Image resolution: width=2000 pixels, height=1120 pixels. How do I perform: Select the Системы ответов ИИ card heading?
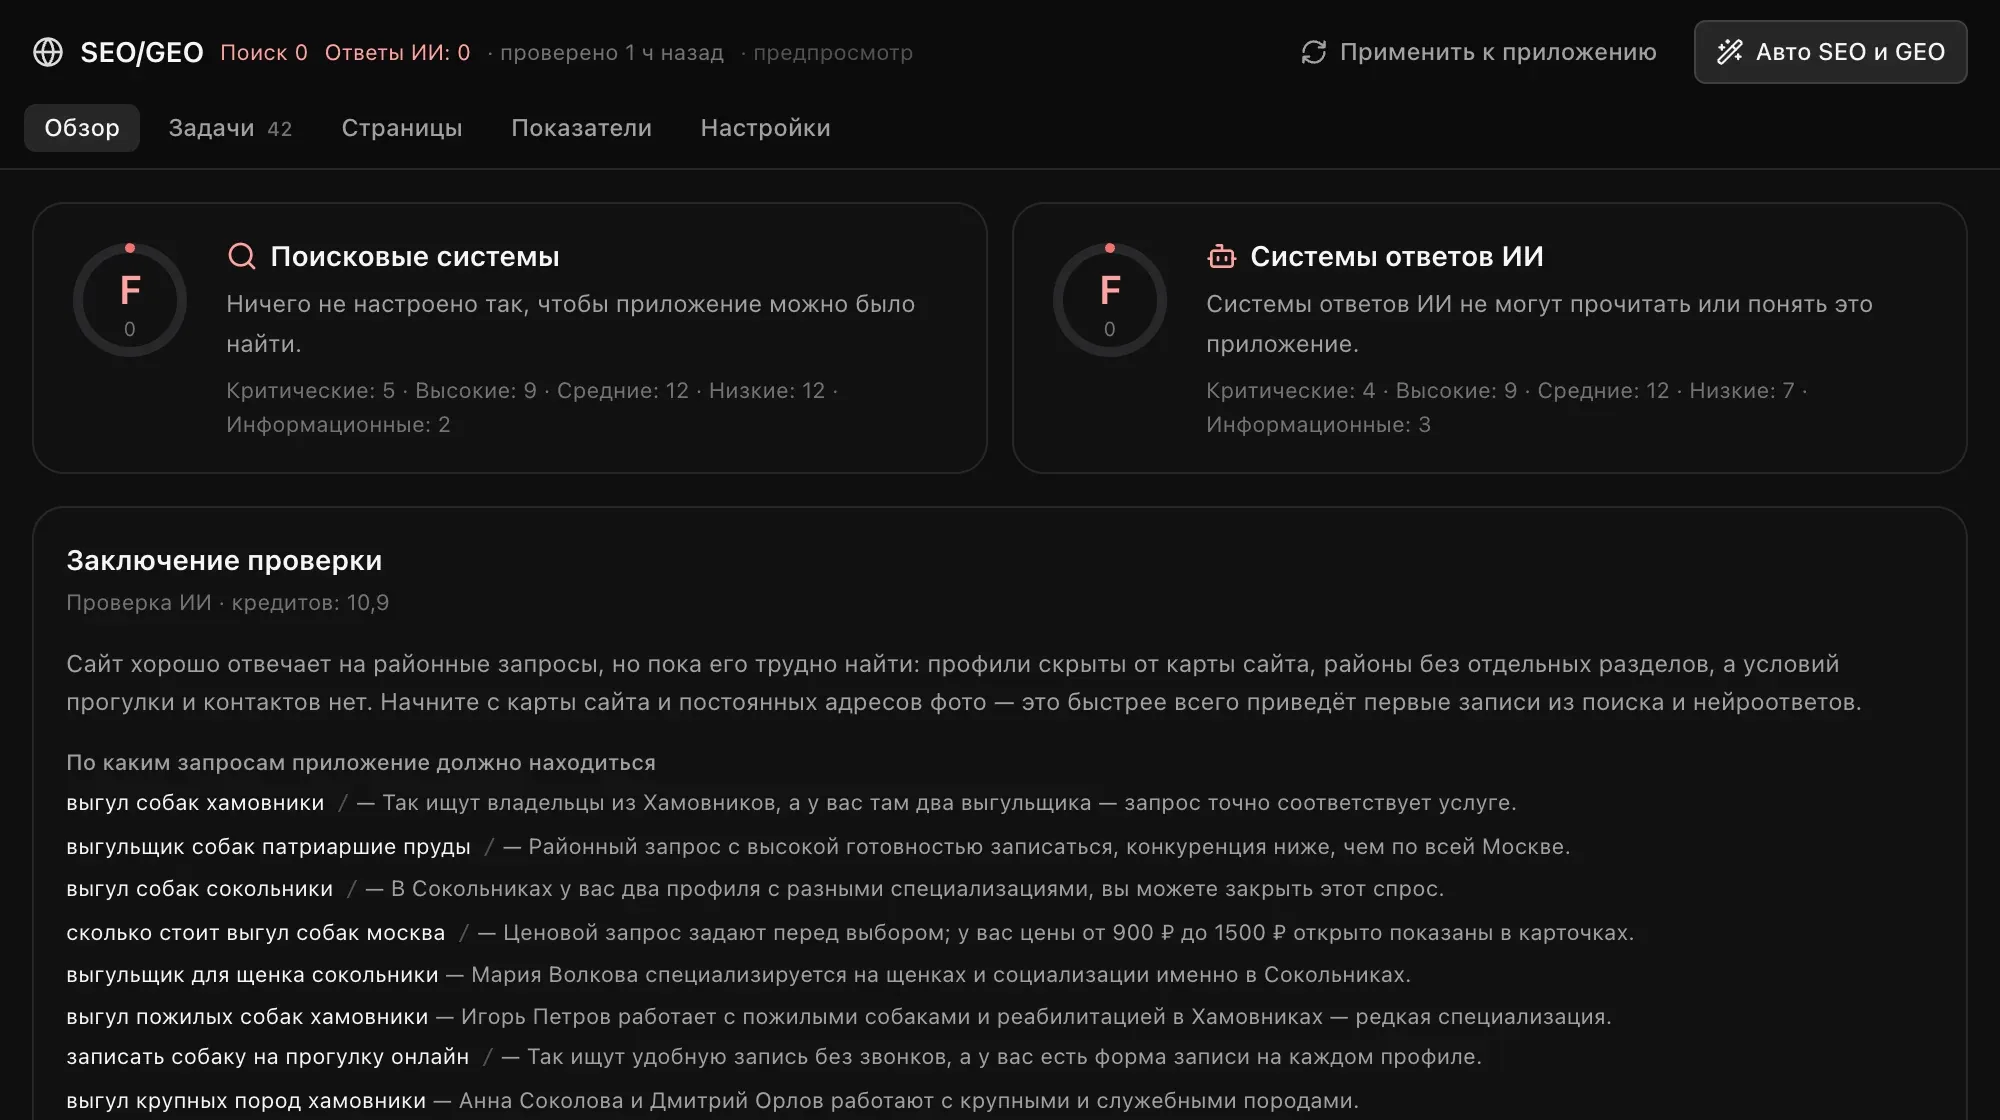point(1397,257)
